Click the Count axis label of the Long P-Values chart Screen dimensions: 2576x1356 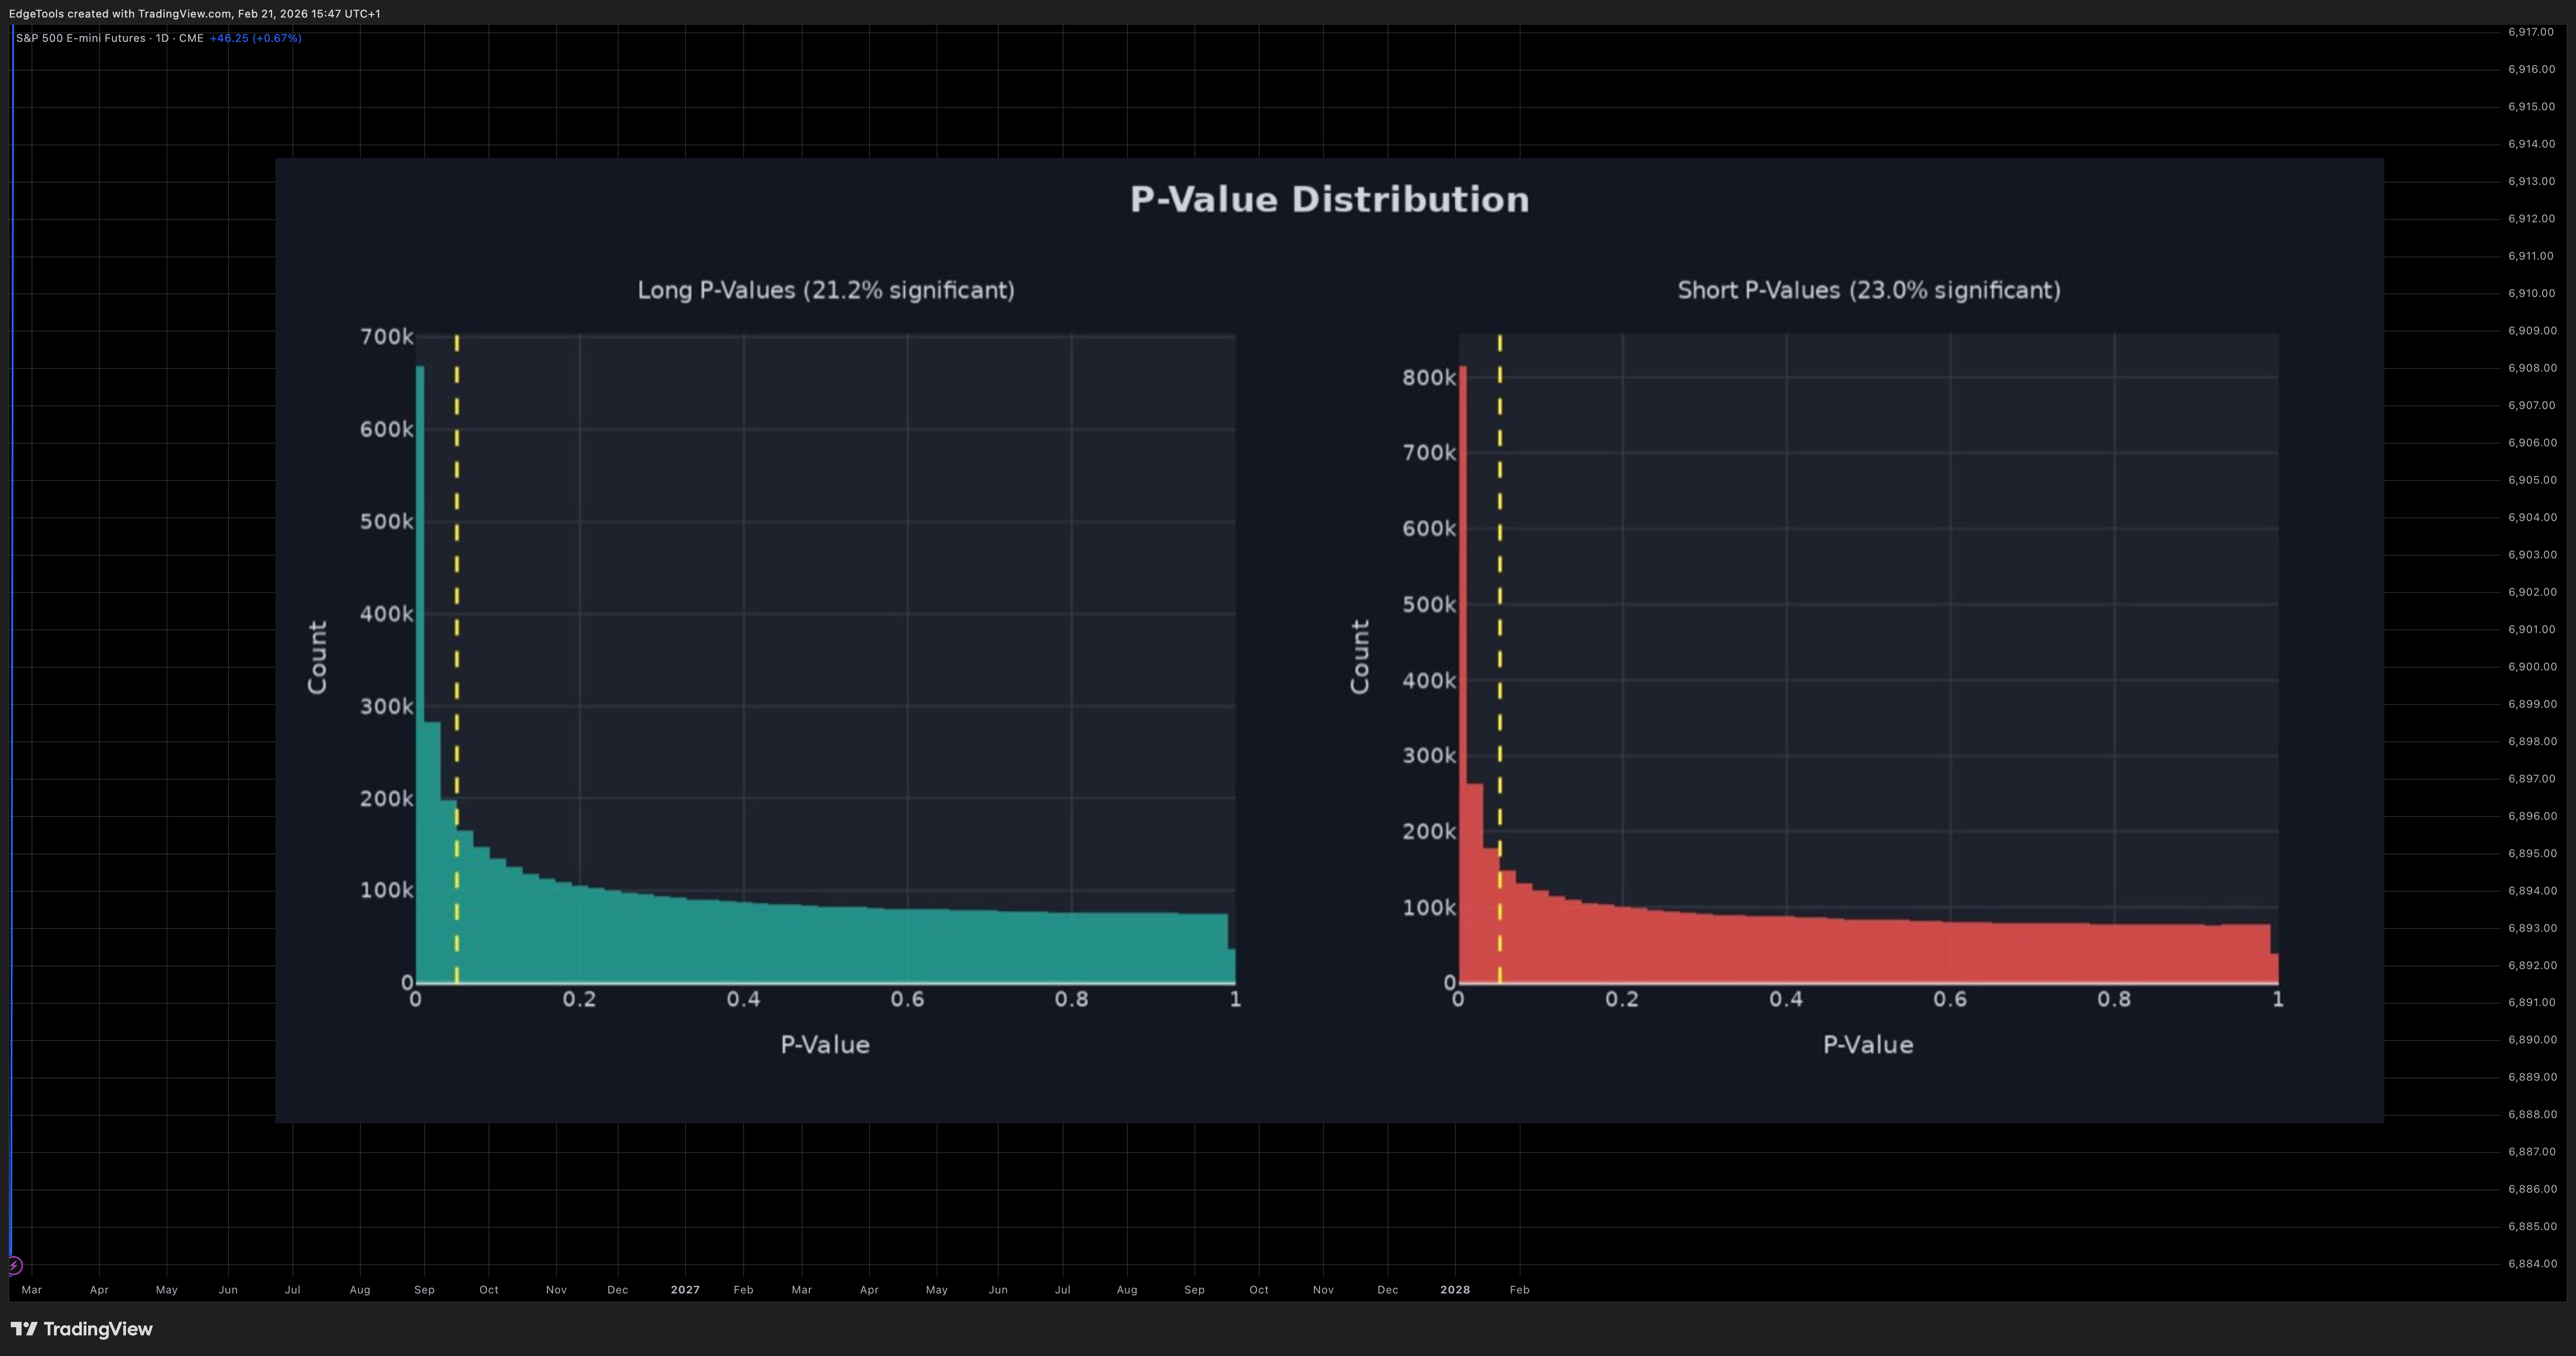[x=317, y=657]
